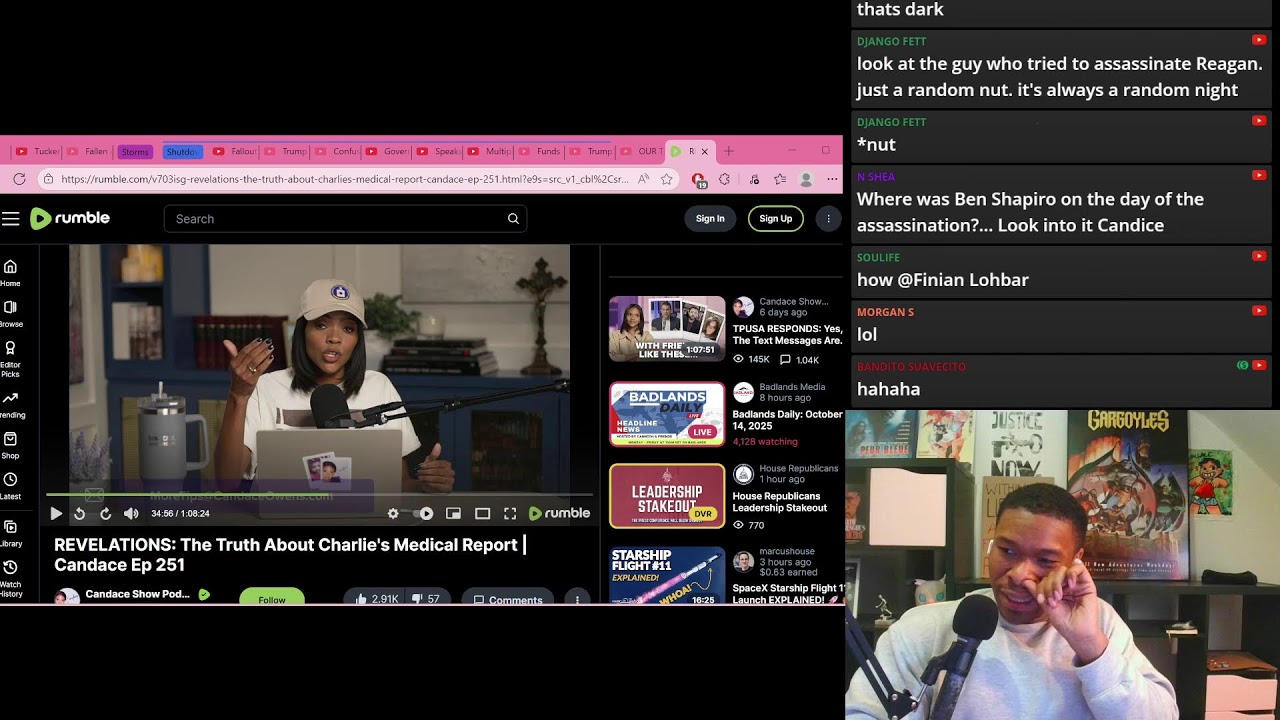Image resolution: width=1280 pixels, height=720 pixels.
Task: Open the TPUSA RESPONDS video thumbnail
Action: 667,329
